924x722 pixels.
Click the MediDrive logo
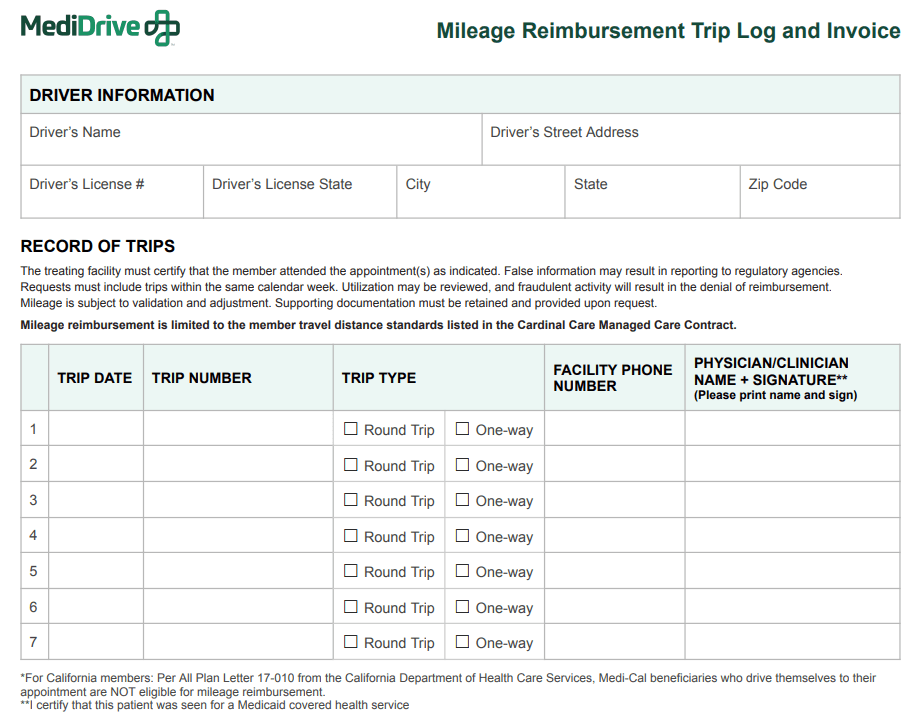(100, 28)
